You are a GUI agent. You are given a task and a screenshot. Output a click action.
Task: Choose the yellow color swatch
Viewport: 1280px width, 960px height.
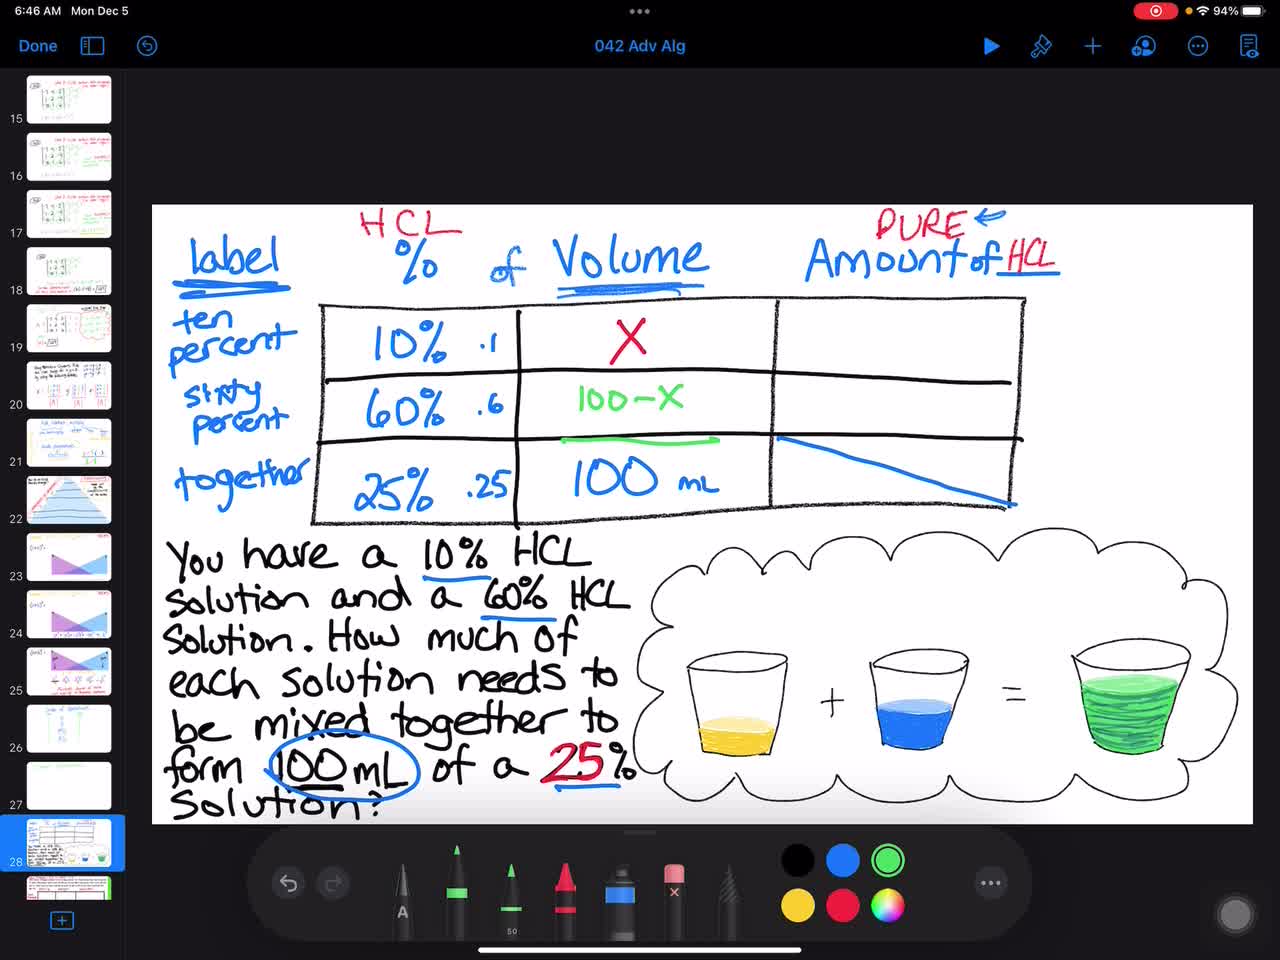click(x=798, y=906)
